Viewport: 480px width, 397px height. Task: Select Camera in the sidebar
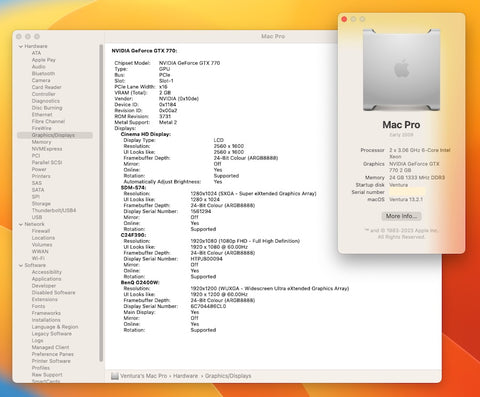coord(41,80)
